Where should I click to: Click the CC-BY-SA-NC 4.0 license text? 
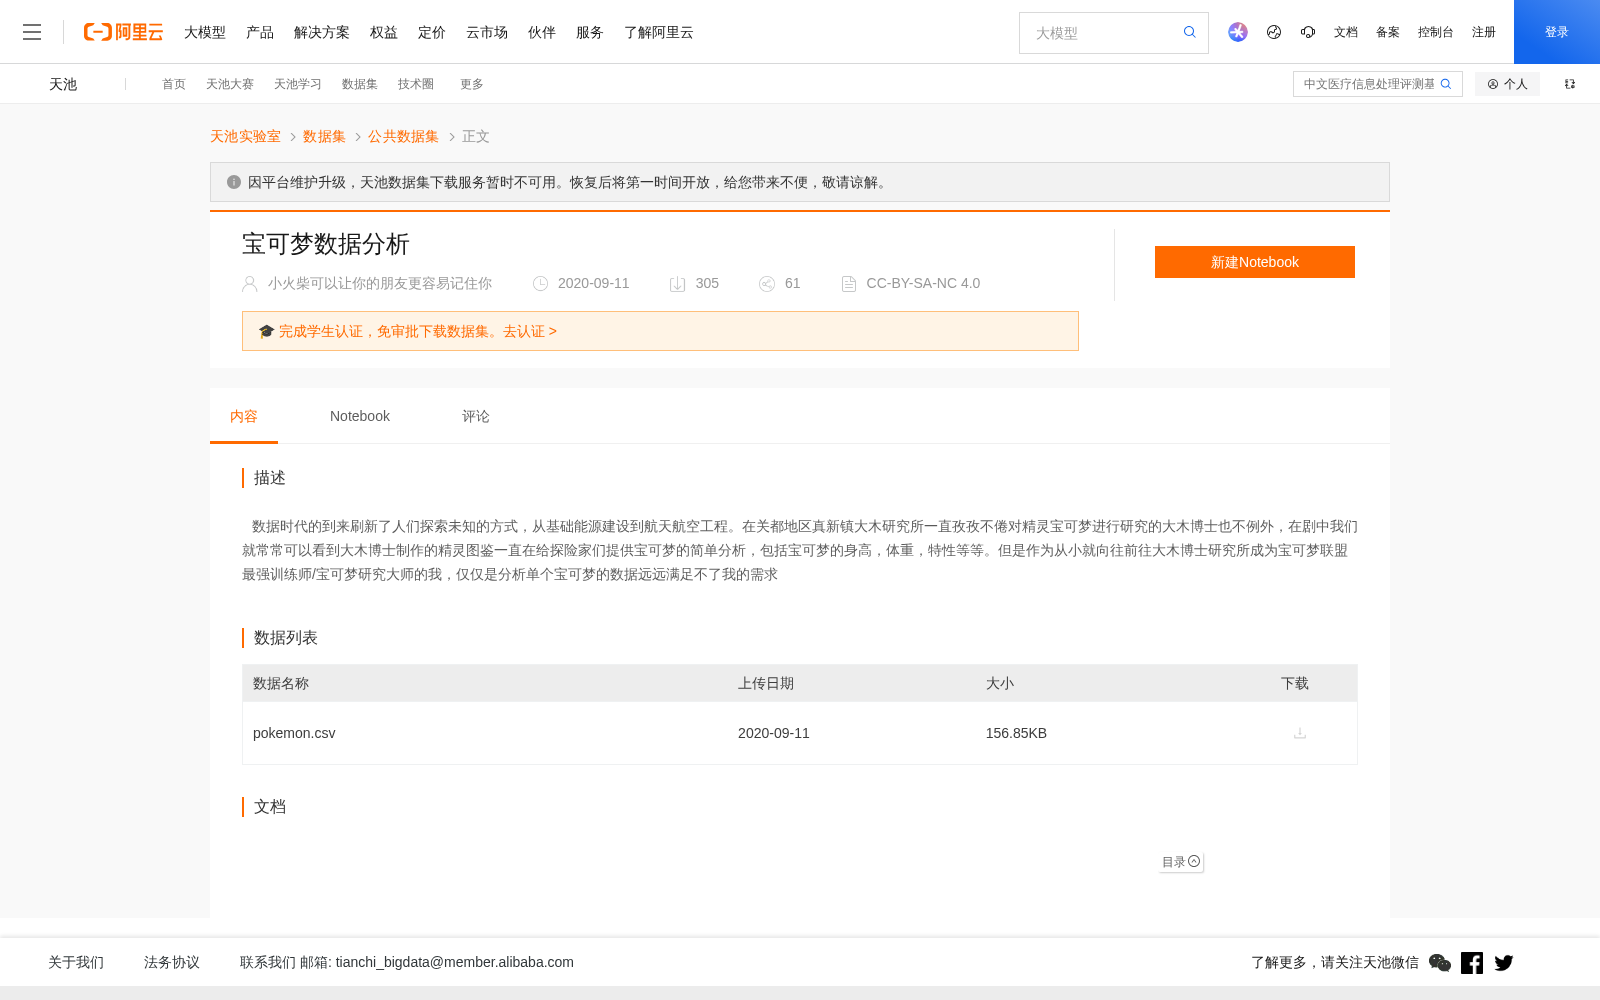pos(923,283)
